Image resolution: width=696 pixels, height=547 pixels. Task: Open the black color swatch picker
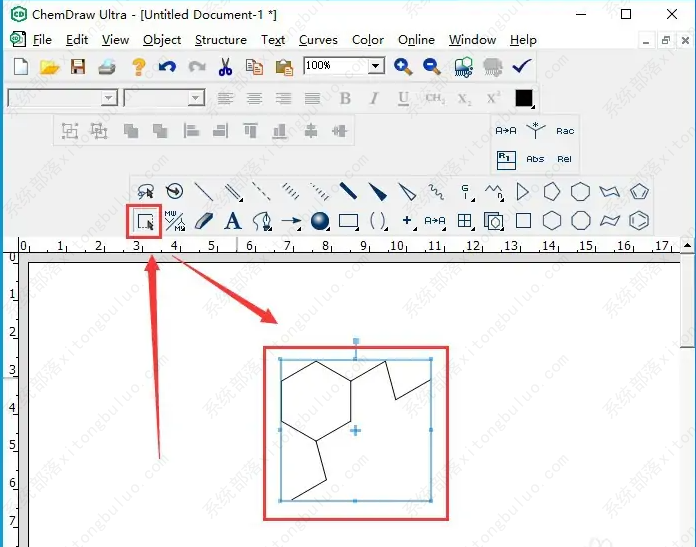[x=525, y=99]
